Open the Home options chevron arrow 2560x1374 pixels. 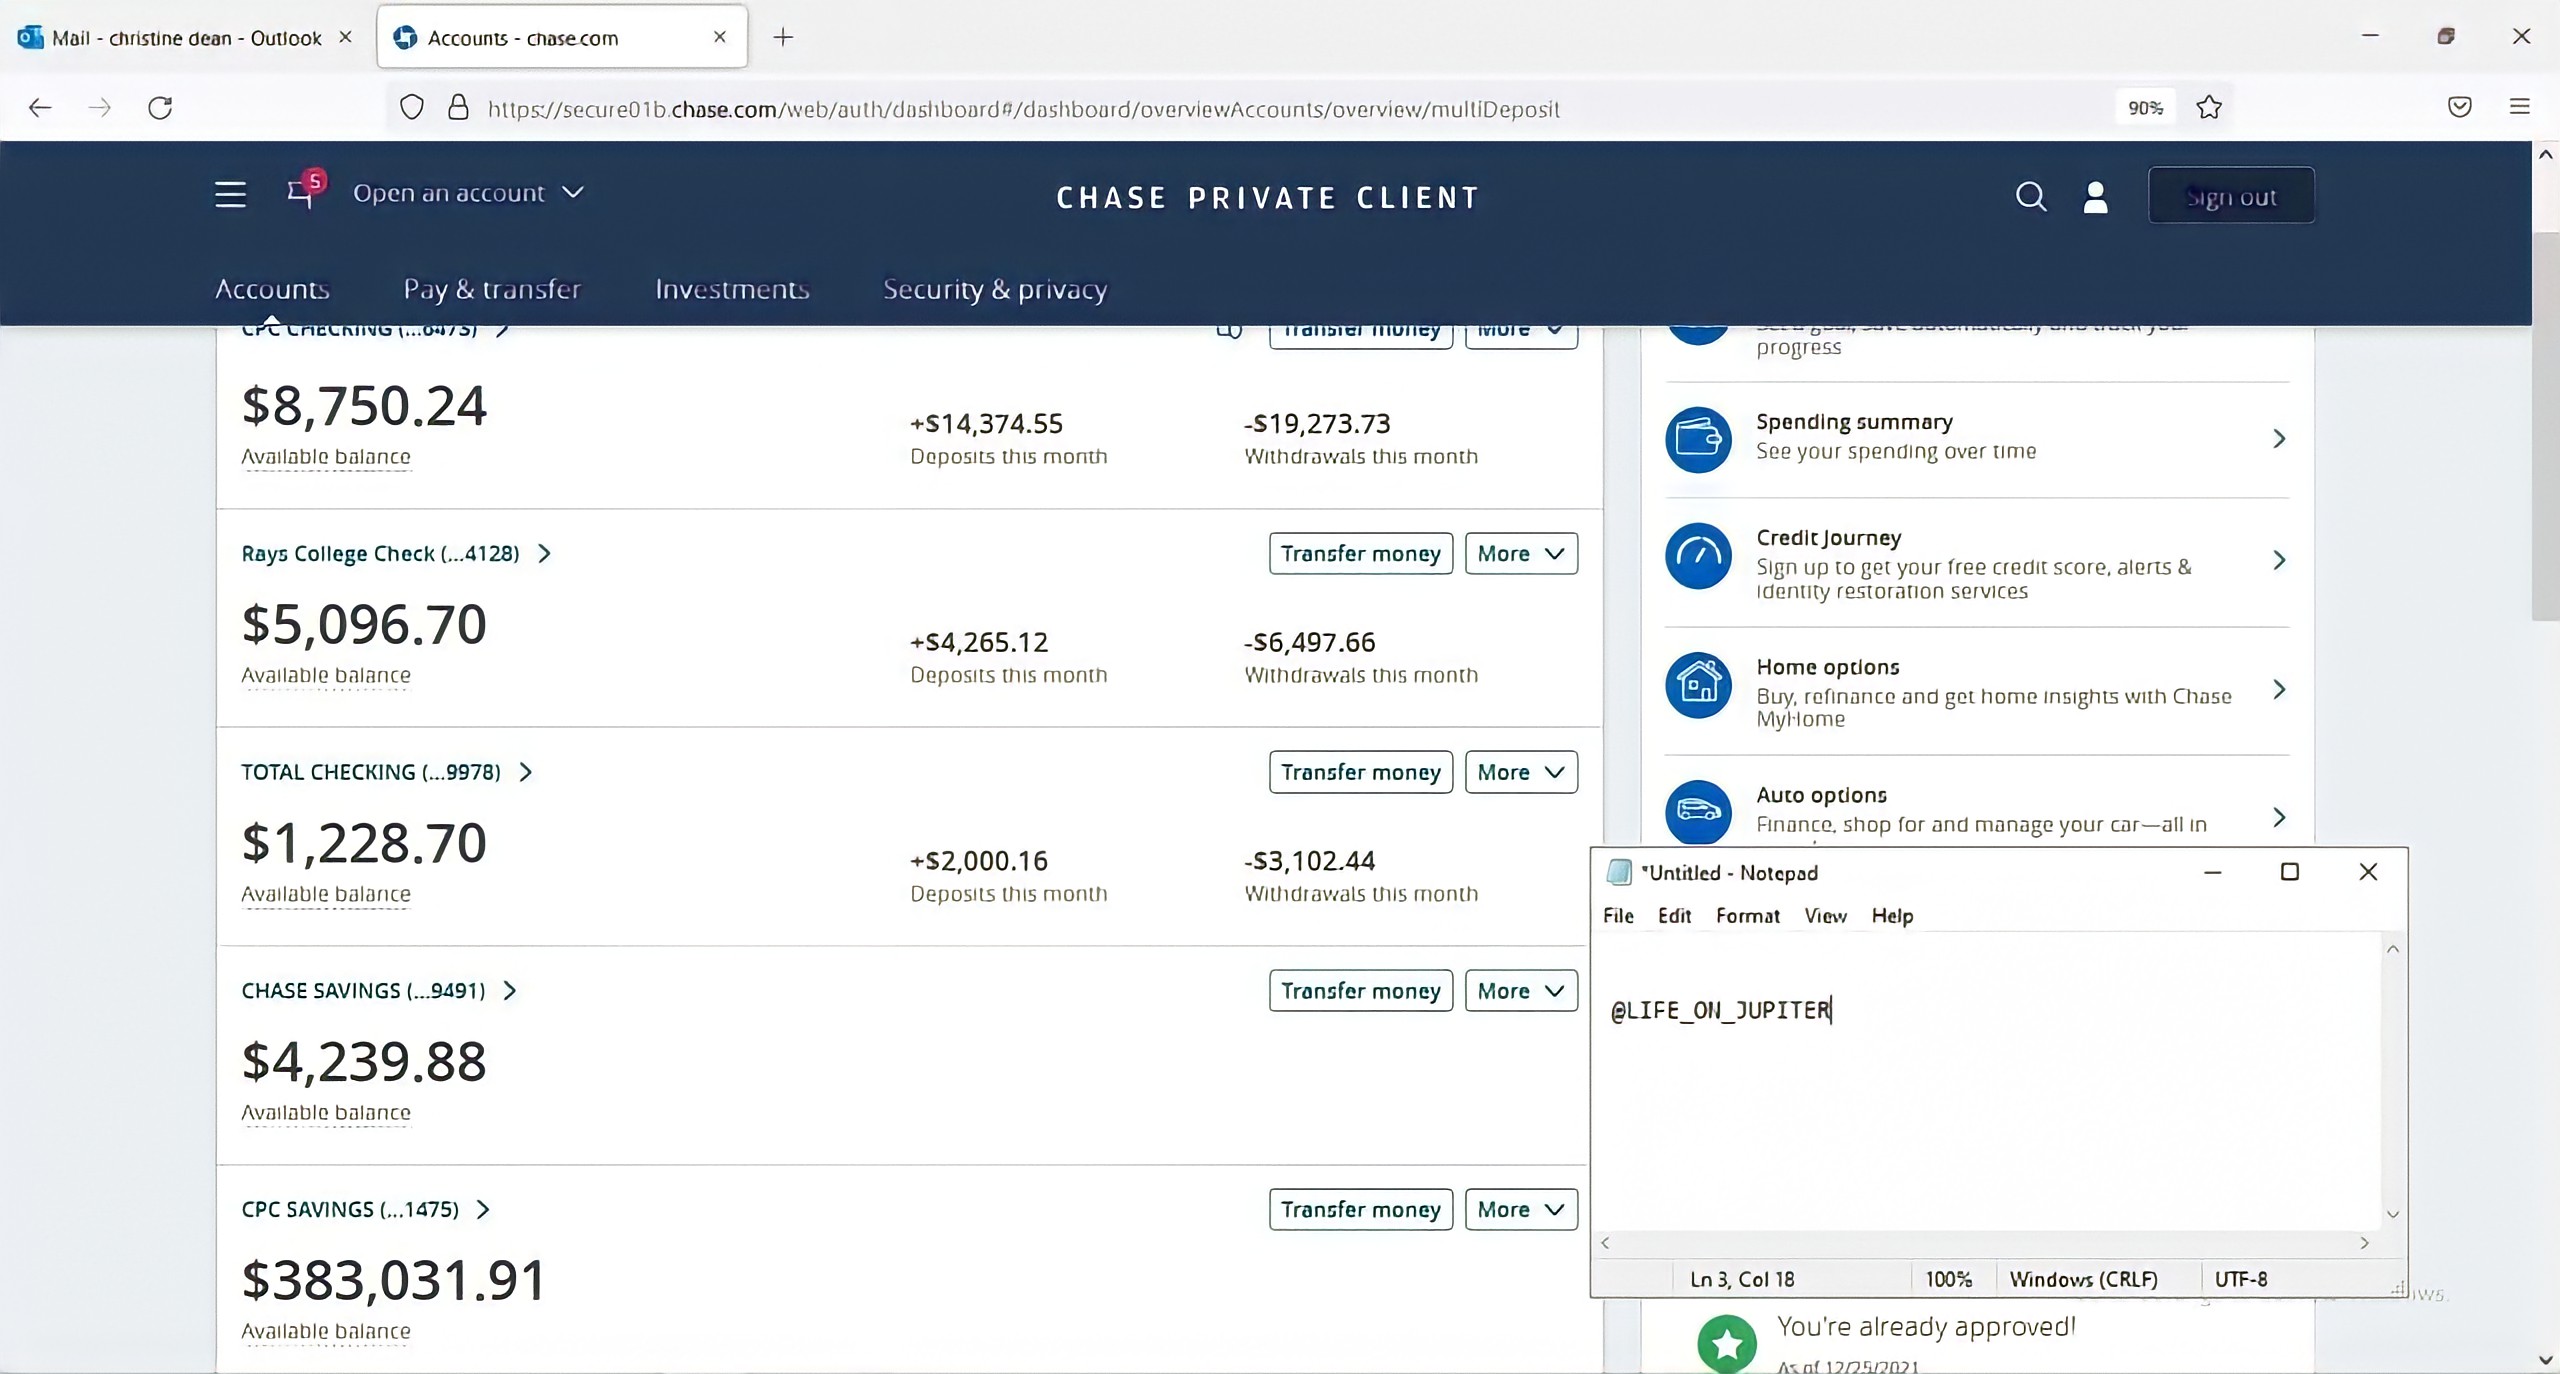(2279, 689)
